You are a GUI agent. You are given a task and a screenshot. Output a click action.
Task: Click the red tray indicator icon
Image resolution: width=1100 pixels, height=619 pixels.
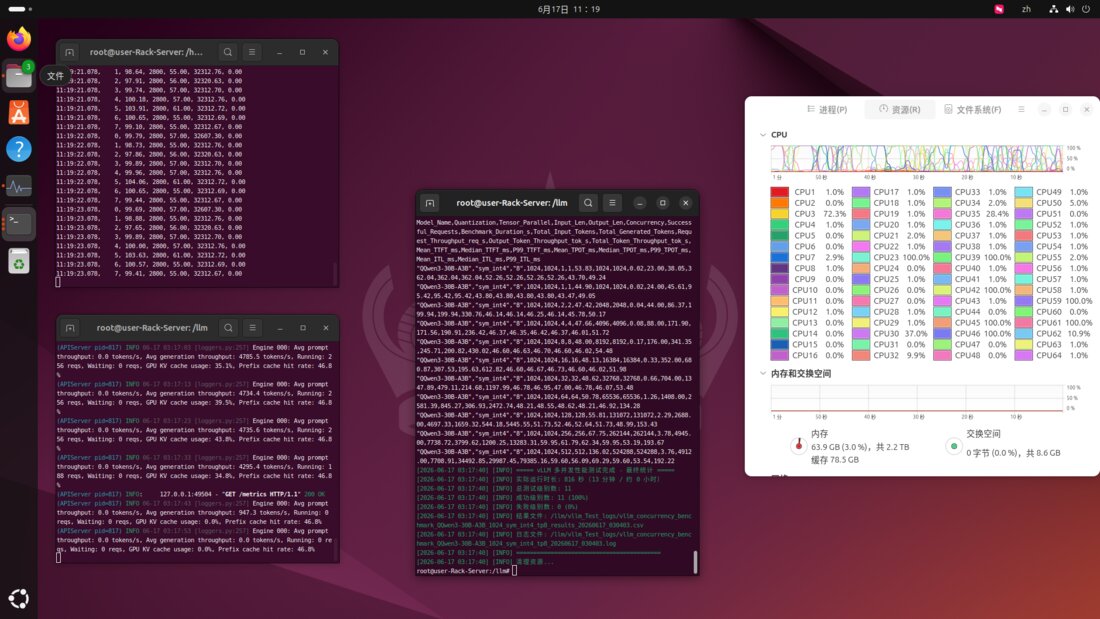click(999, 9)
